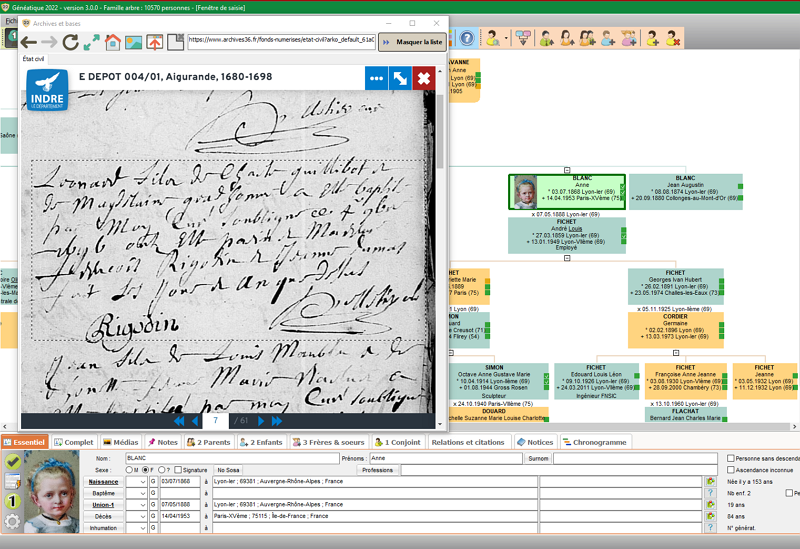The width and height of the screenshot is (800, 549).
Task: Click the tree layout boxes icon
Action: click(523, 38)
